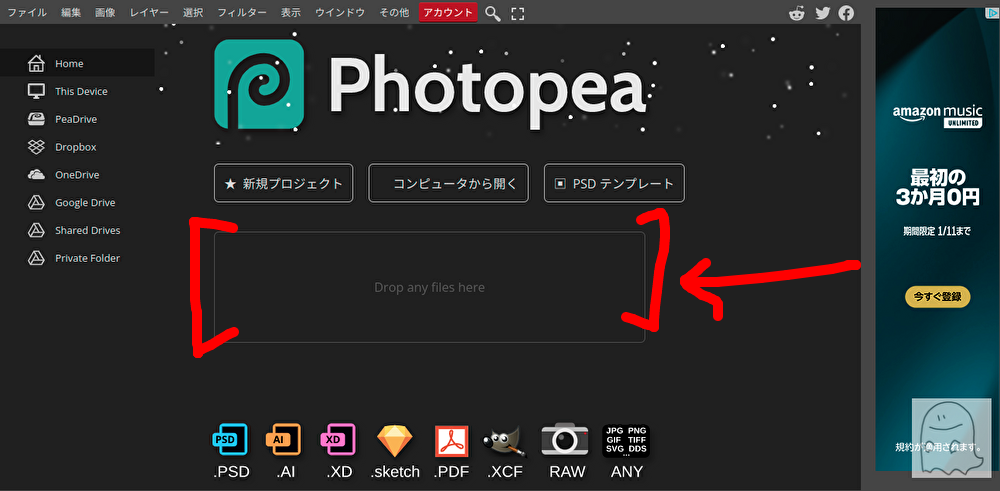Click the Google Drive triangle icon
The width and height of the screenshot is (1000, 491).
(36, 202)
